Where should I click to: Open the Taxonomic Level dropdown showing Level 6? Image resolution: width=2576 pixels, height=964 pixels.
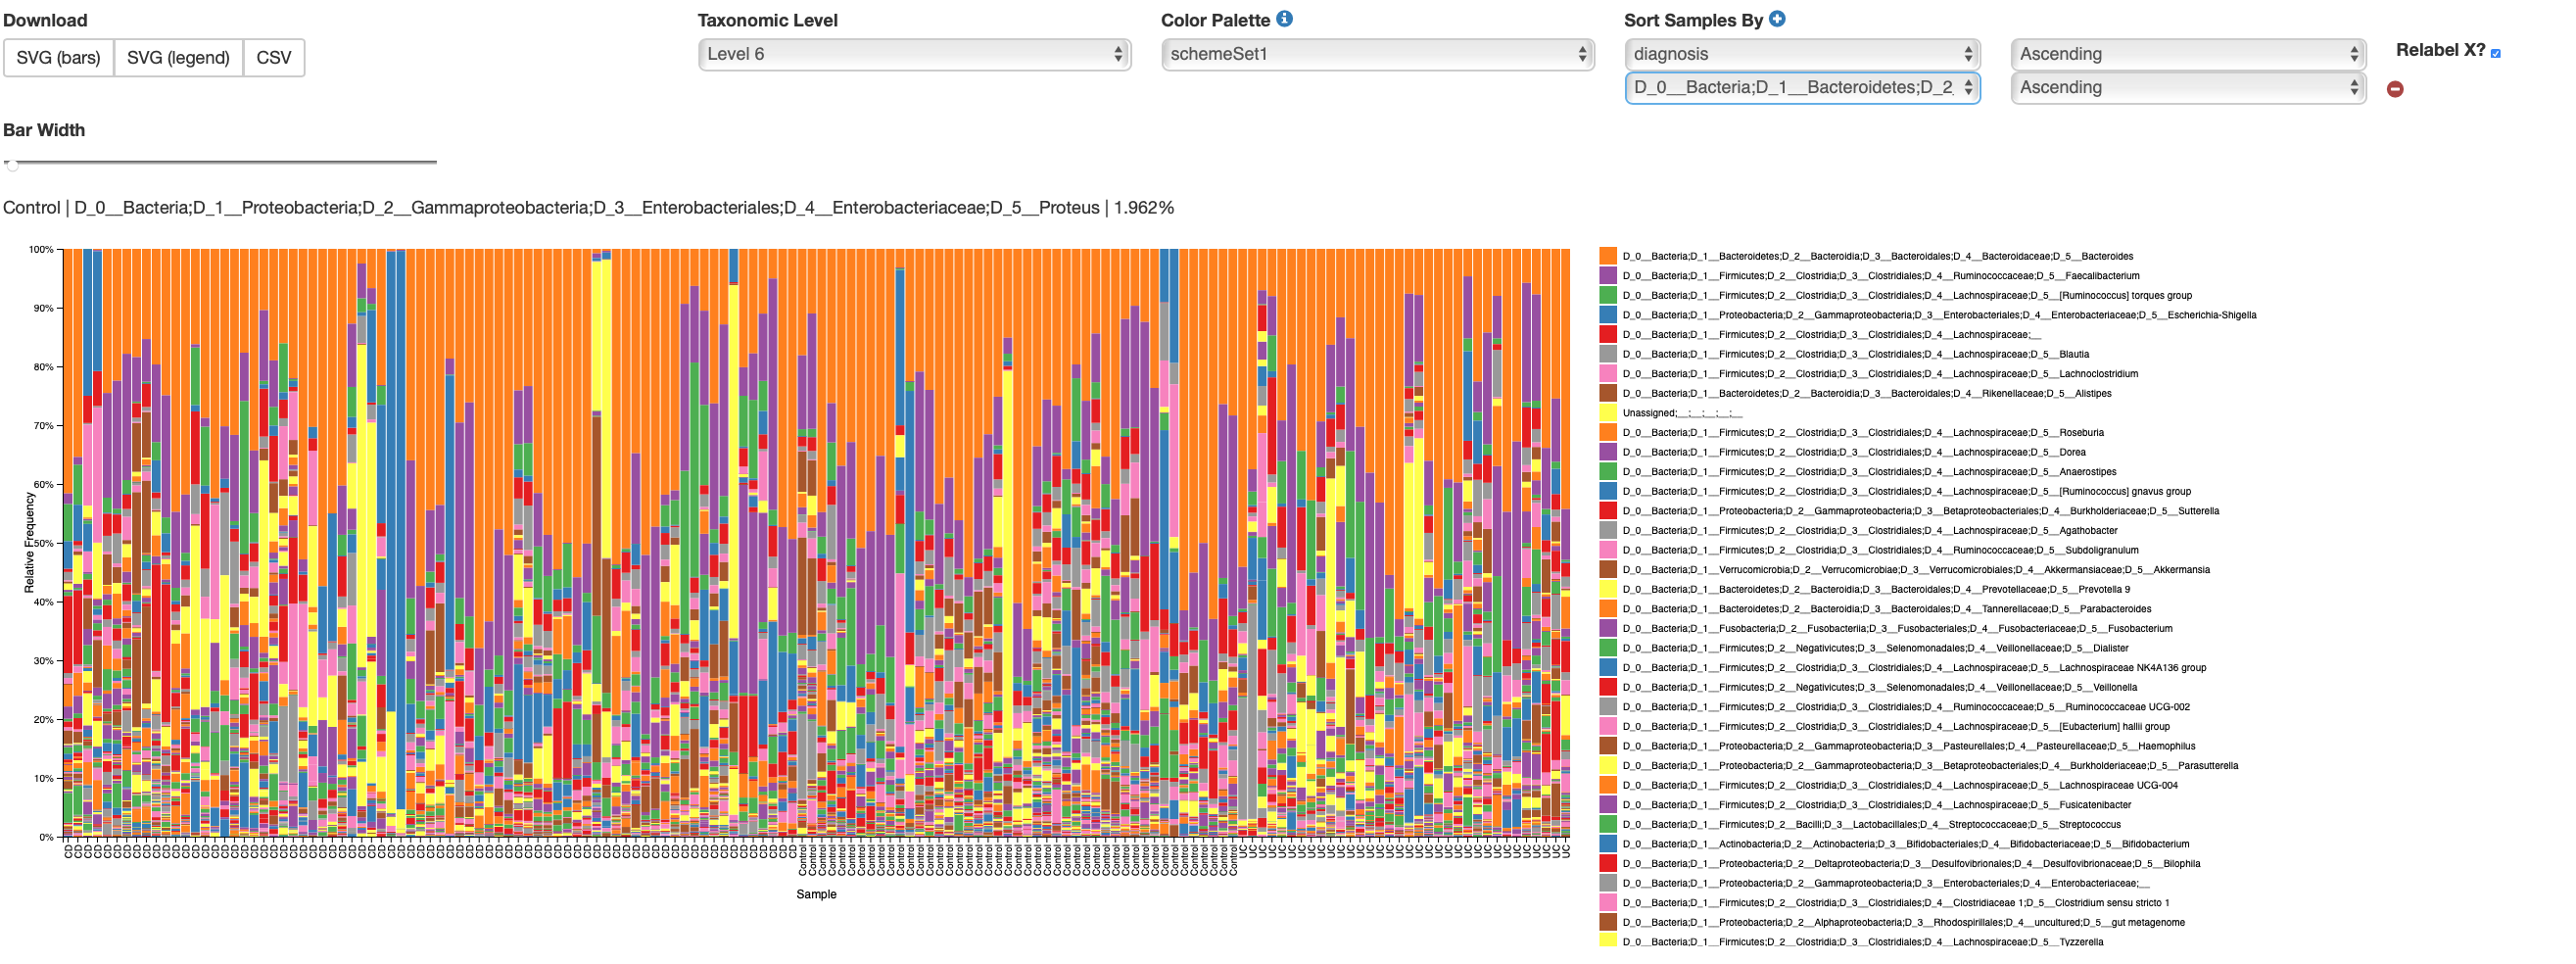pyautogui.click(x=914, y=54)
